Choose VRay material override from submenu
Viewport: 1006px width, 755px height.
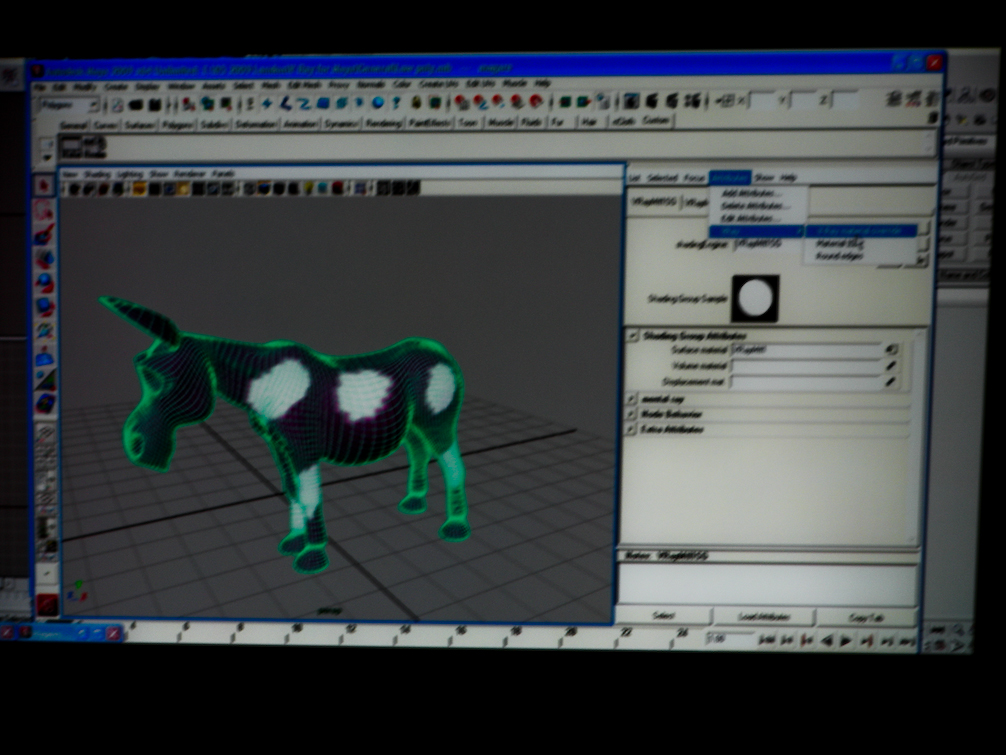point(862,230)
